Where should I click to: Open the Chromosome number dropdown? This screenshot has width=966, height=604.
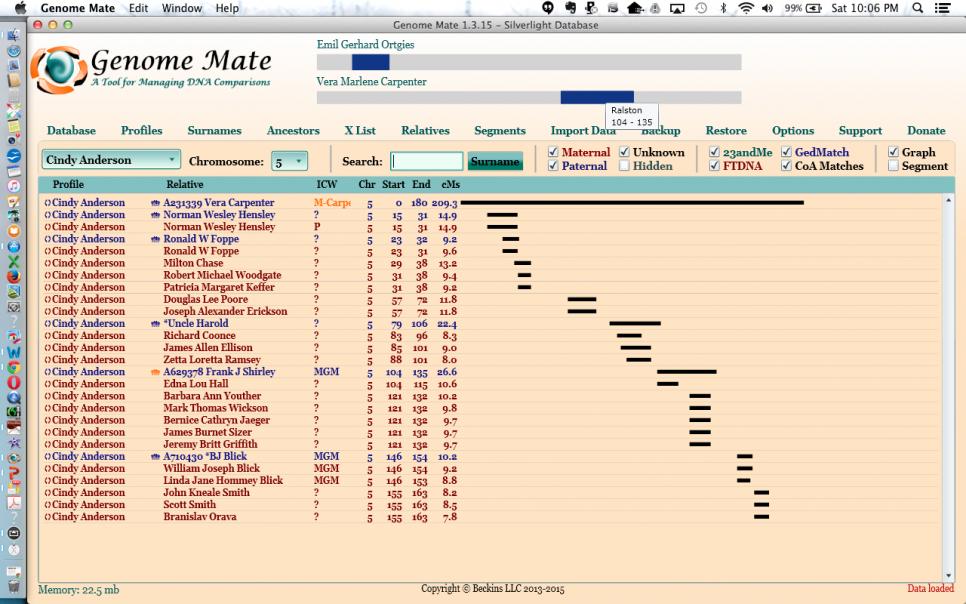point(290,161)
